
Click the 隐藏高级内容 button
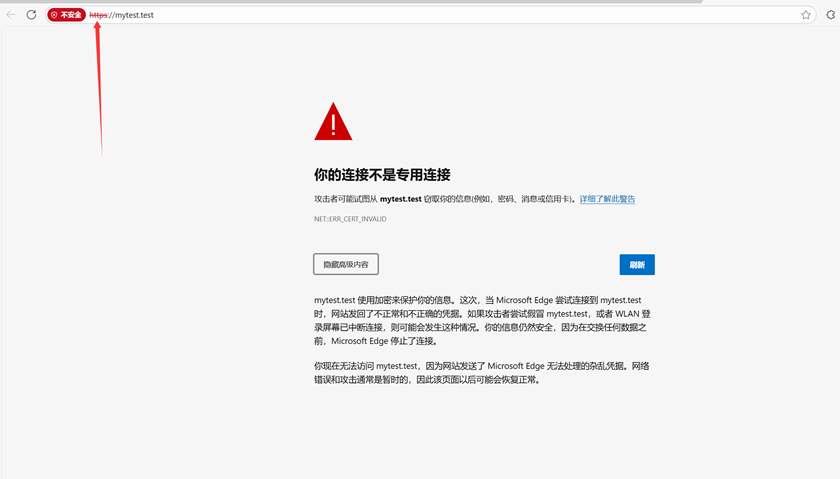point(346,264)
